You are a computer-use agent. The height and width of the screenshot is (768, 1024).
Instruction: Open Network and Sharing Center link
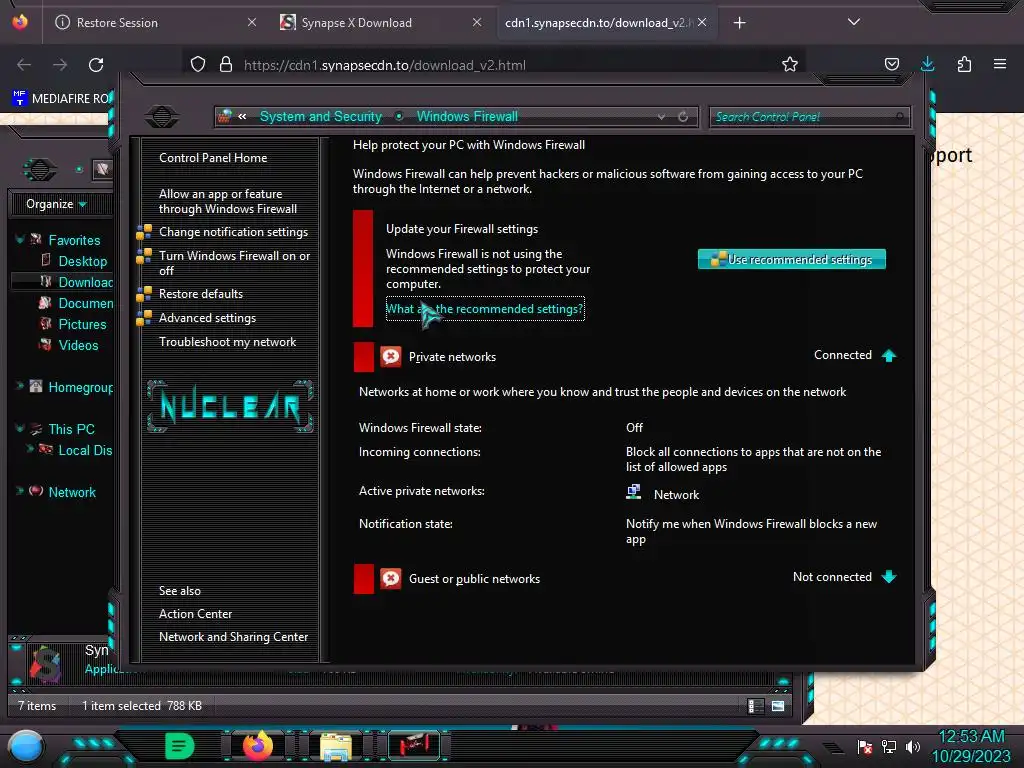[x=233, y=637]
